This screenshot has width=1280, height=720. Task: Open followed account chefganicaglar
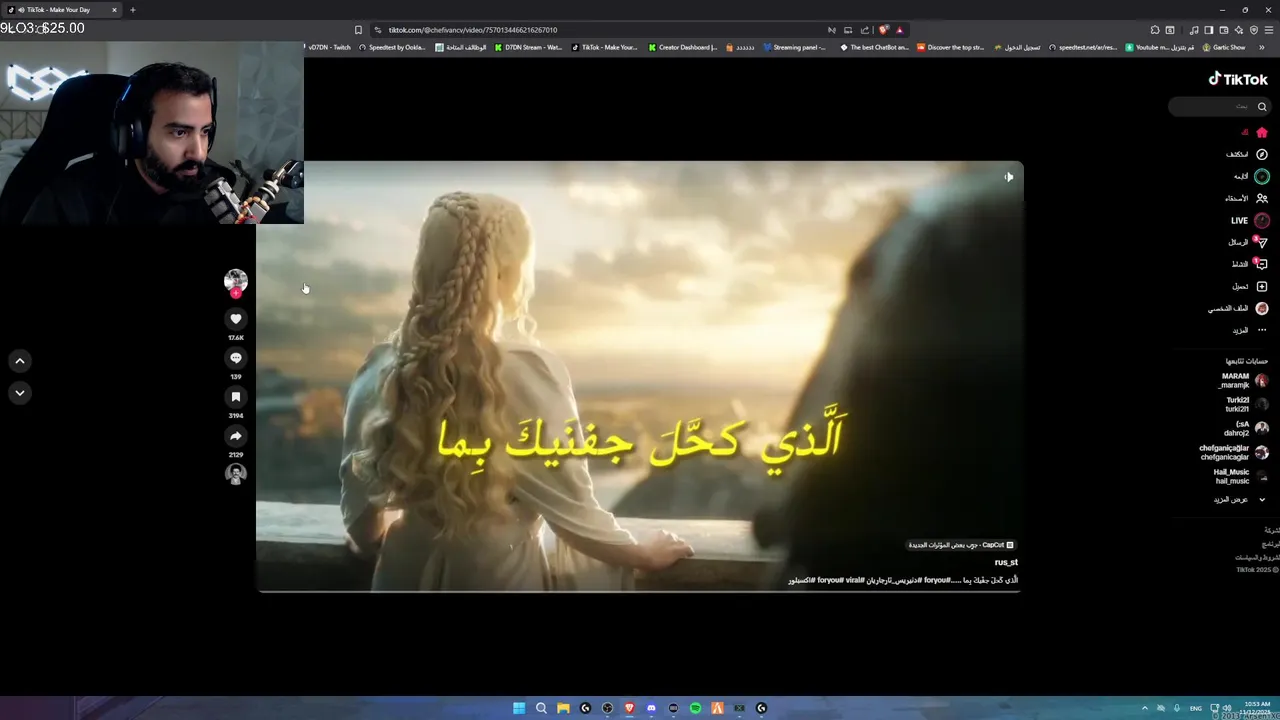tap(1233, 452)
